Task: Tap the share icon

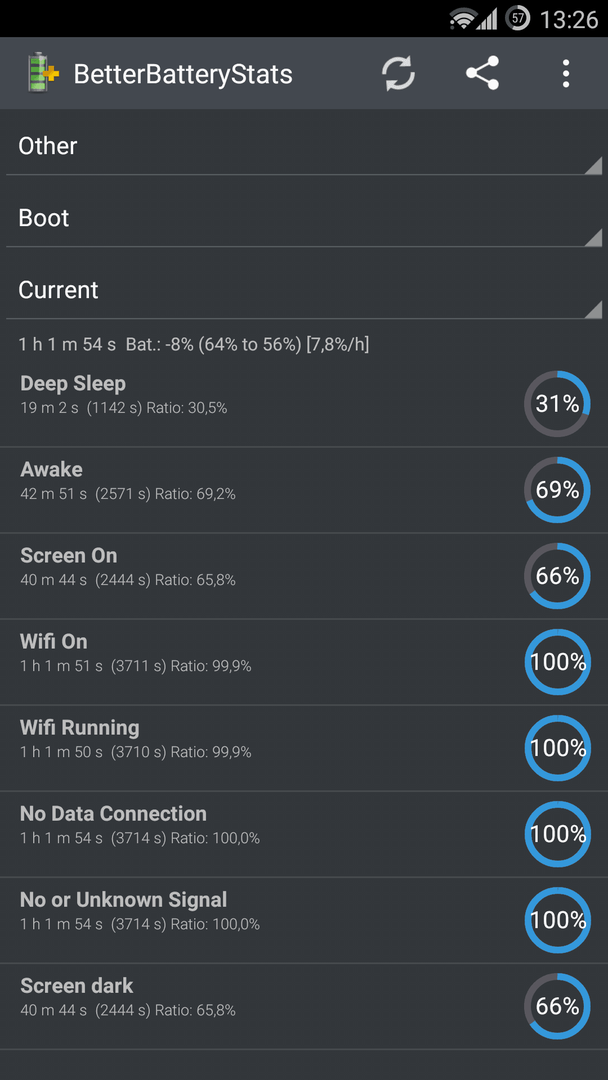Action: pyautogui.click(x=482, y=73)
